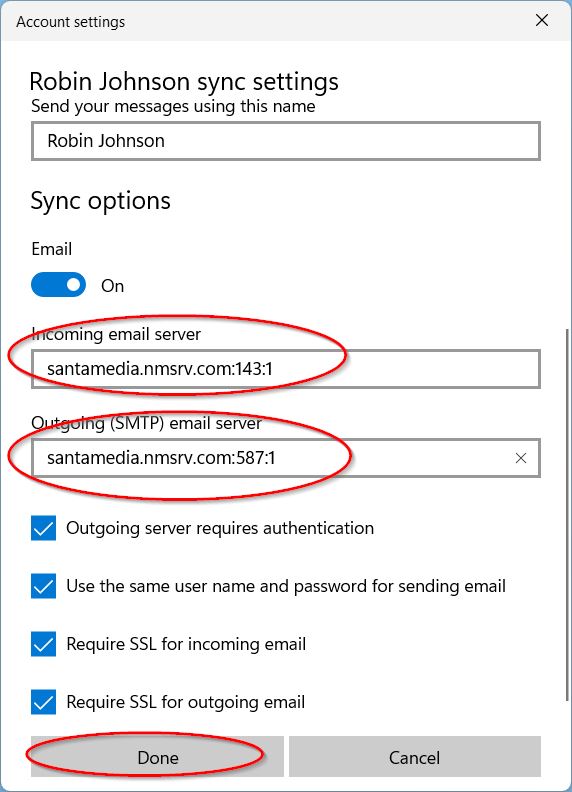This screenshot has width=572, height=792.
Task: Cancel the sync settings changes
Action: point(415,757)
